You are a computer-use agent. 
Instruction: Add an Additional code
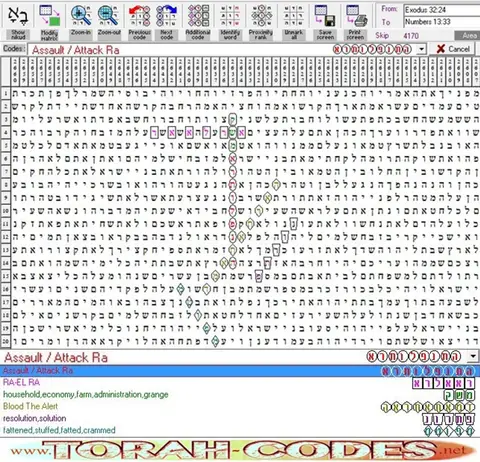tap(198, 22)
